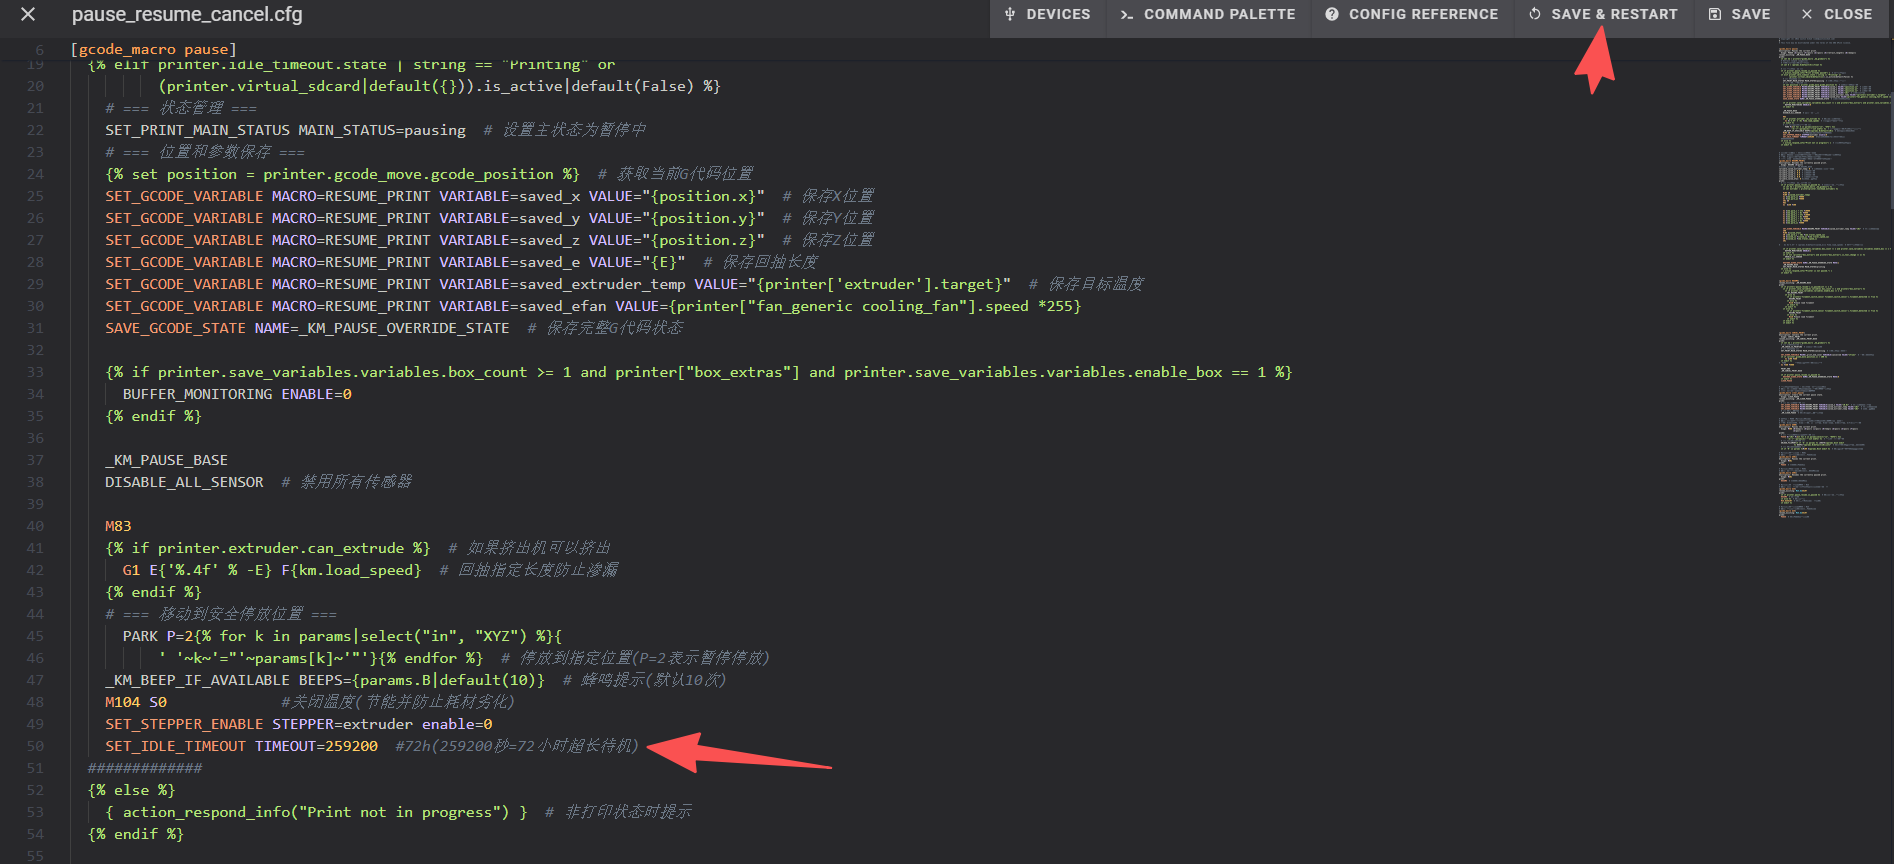Click the Config Reference question mark icon
This screenshot has width=1894, height=864.
[x=1332, y=15]
